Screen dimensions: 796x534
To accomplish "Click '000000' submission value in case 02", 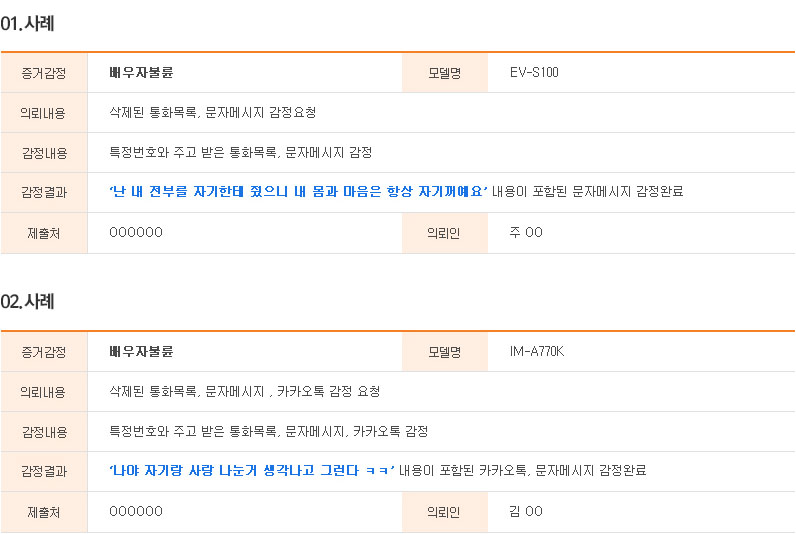I will click(x=135, y=511).
